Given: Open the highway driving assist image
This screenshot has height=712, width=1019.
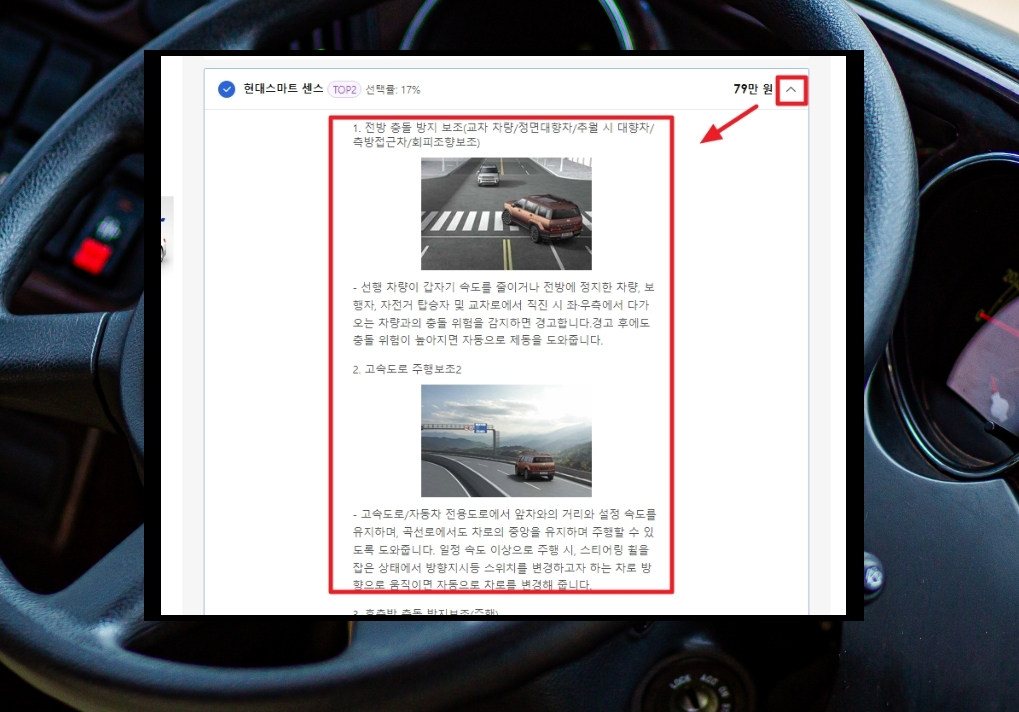Looking at the screenshot, I should pyautogui.click(x=506, y=440).
